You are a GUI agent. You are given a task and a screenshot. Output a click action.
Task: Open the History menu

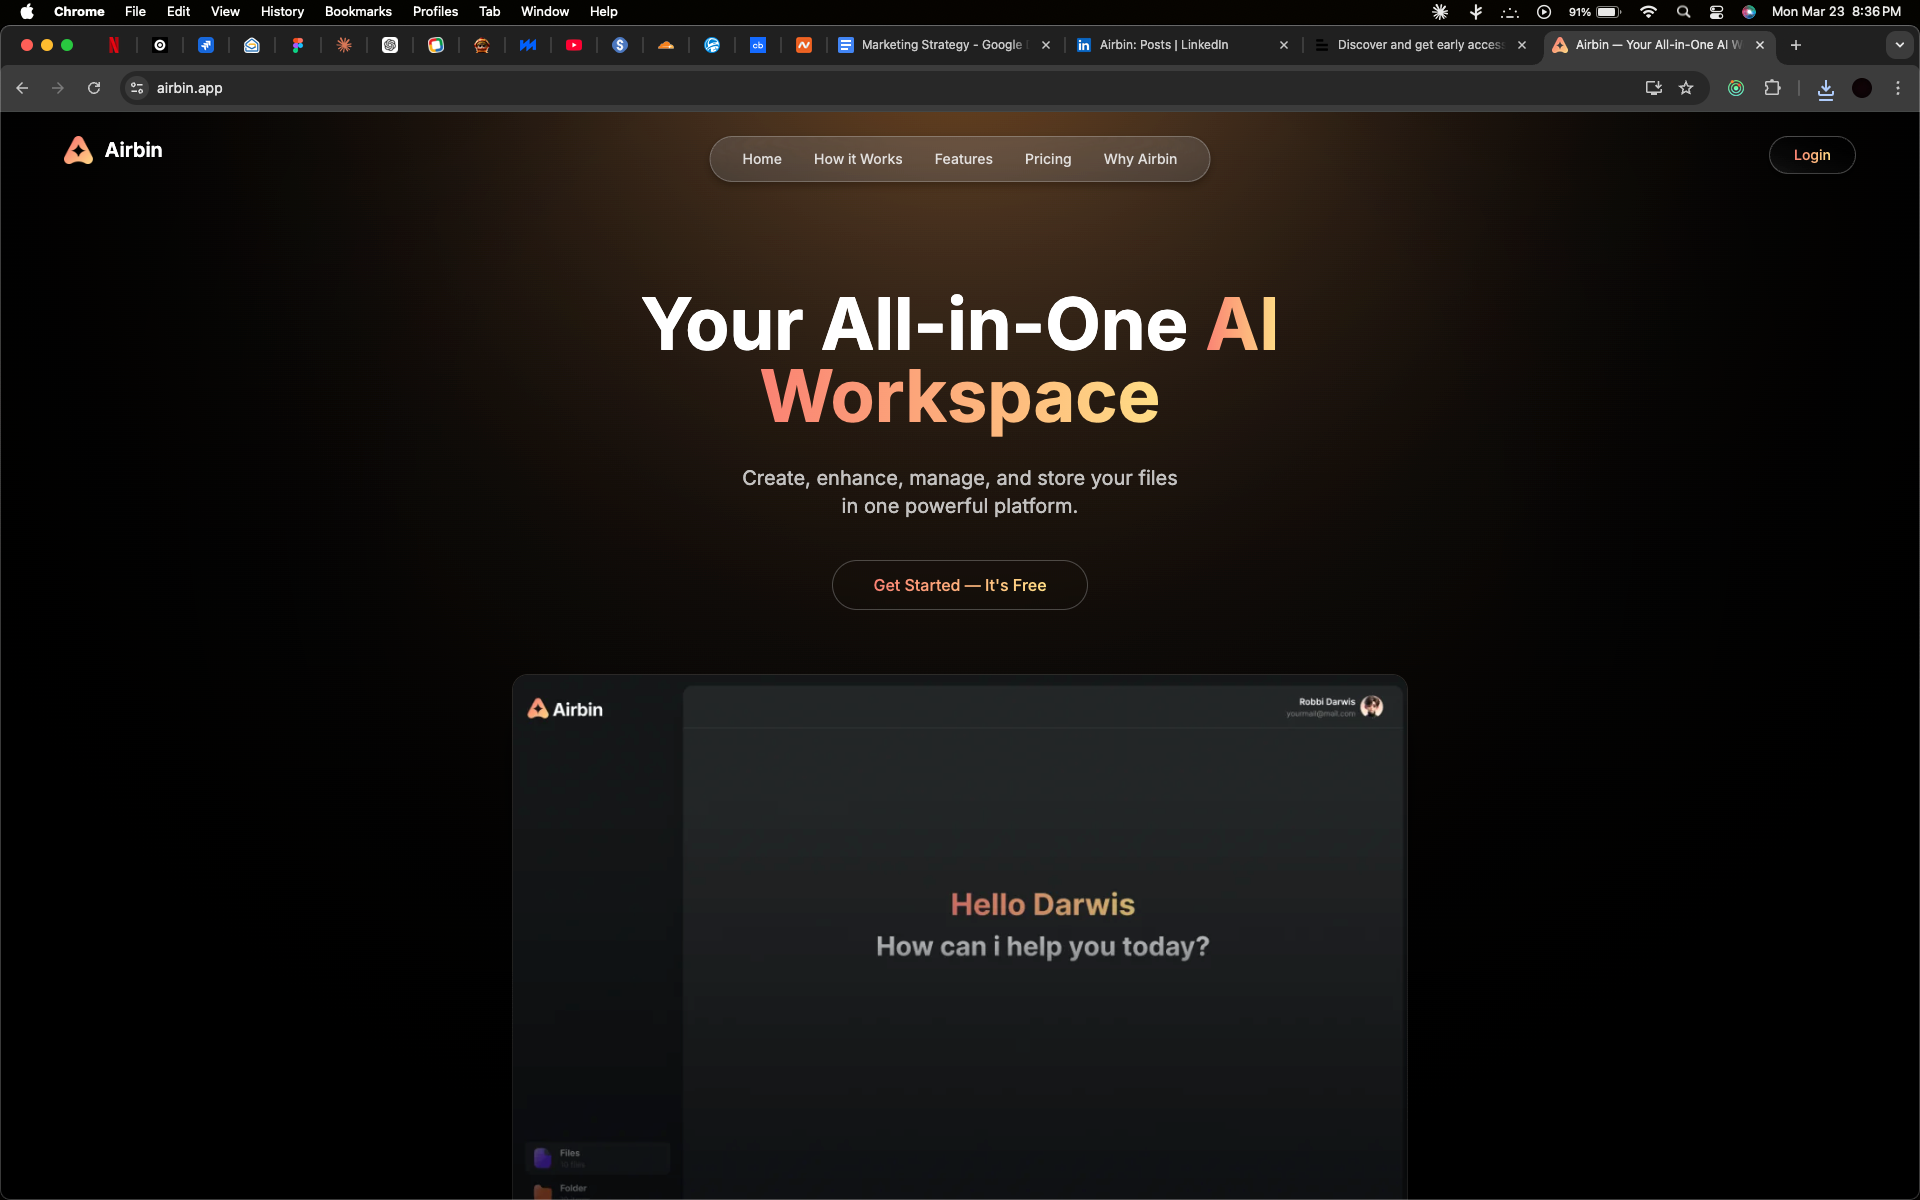282,12
